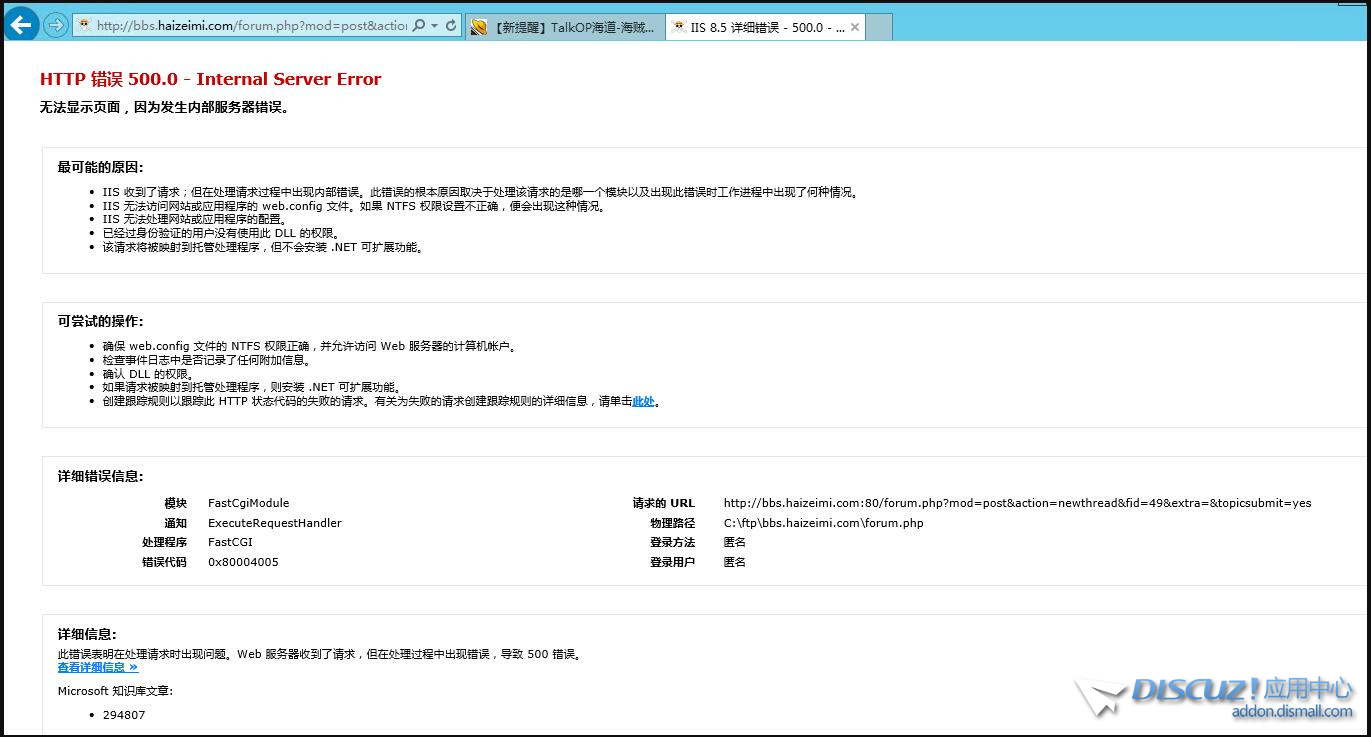Focus the URL address bar field

(250, 26)
